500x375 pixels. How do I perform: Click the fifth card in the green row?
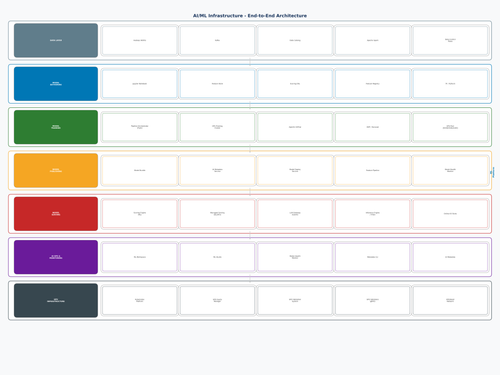450,127
